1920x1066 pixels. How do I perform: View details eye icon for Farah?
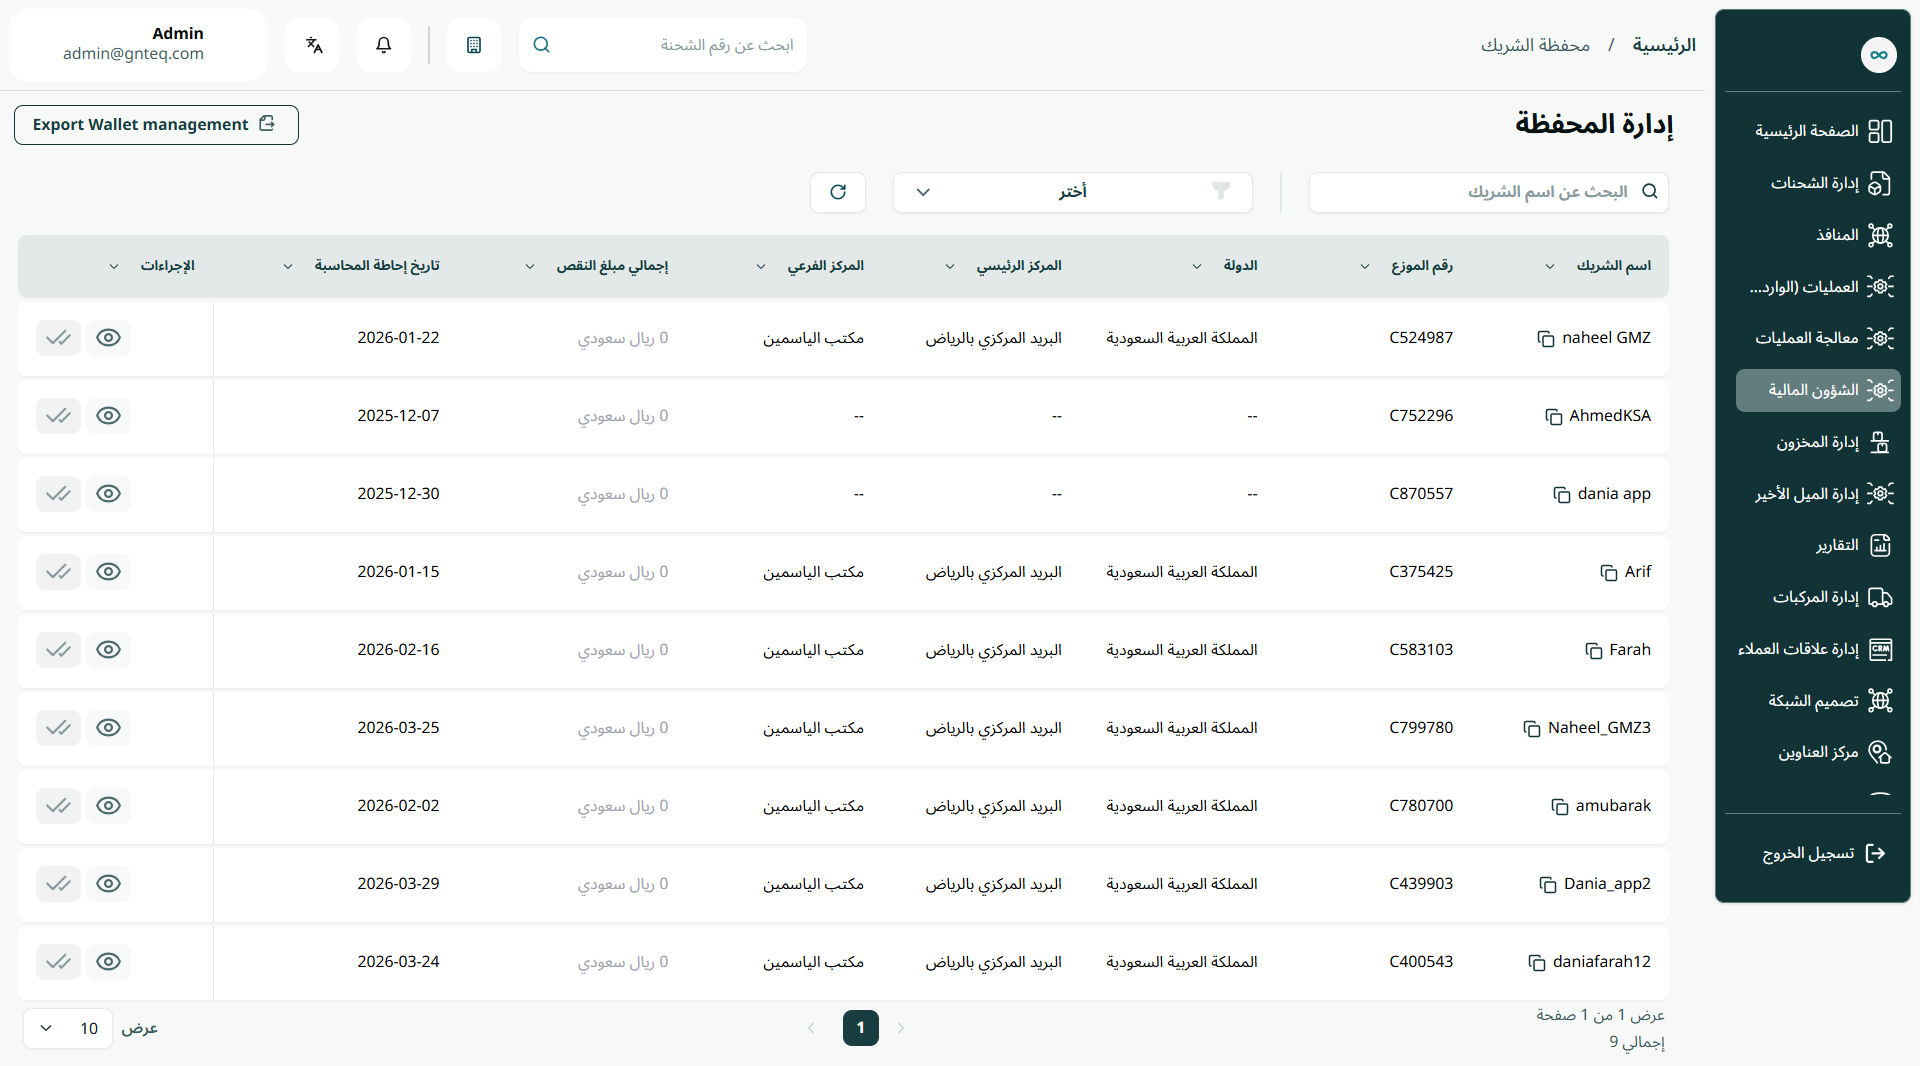tap(108, 650)
